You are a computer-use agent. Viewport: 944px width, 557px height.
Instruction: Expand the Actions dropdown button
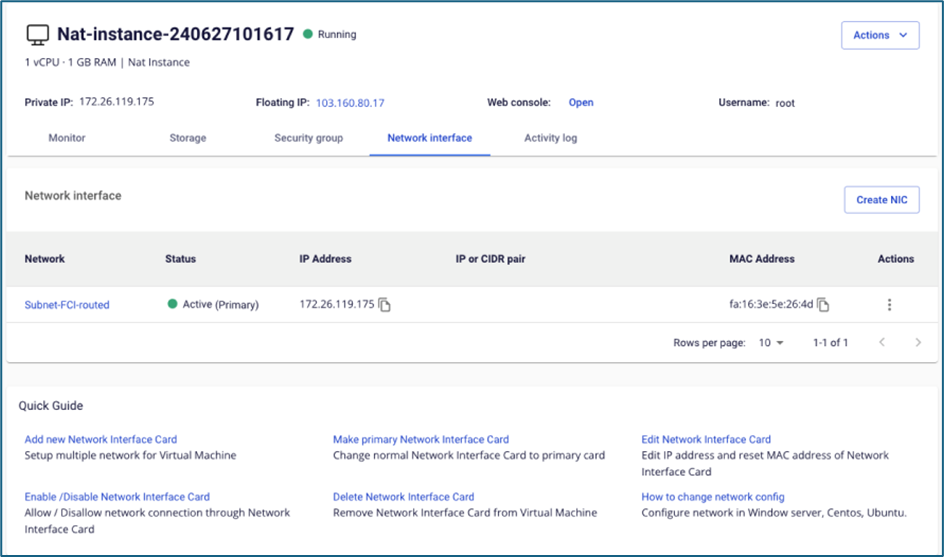point(880,35)
